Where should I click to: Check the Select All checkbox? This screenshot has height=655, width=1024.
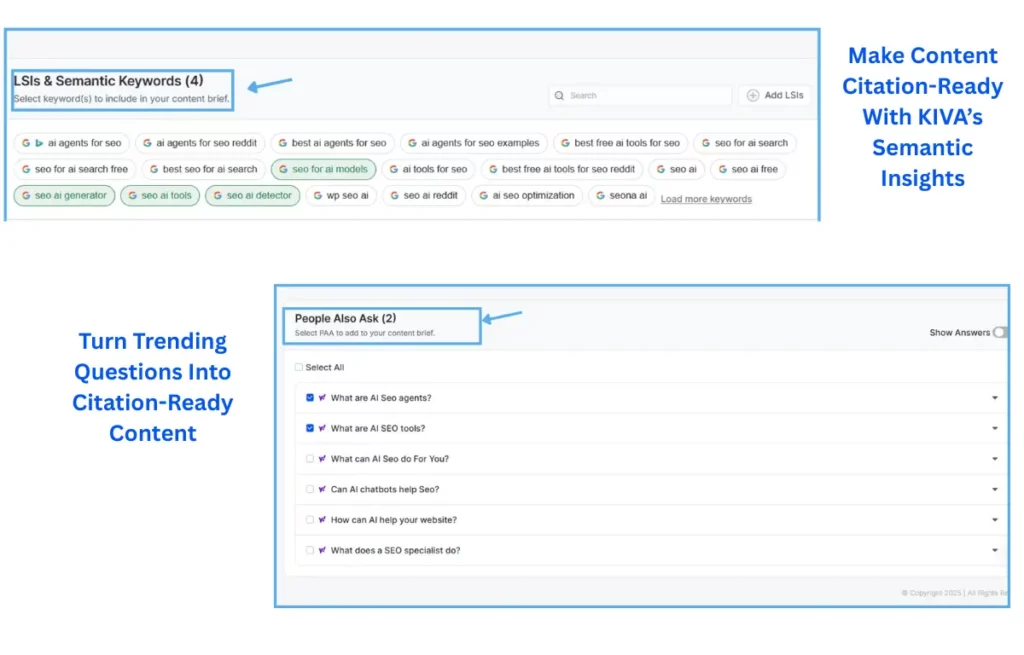point(298,367)
